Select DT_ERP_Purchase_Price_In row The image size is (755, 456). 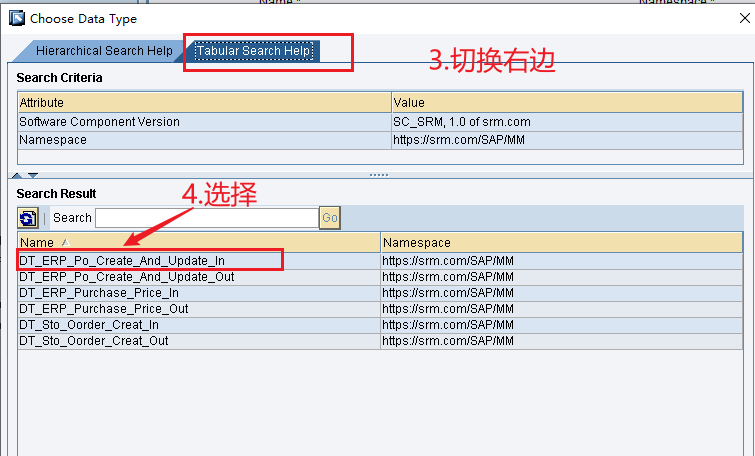coord(380,293)
